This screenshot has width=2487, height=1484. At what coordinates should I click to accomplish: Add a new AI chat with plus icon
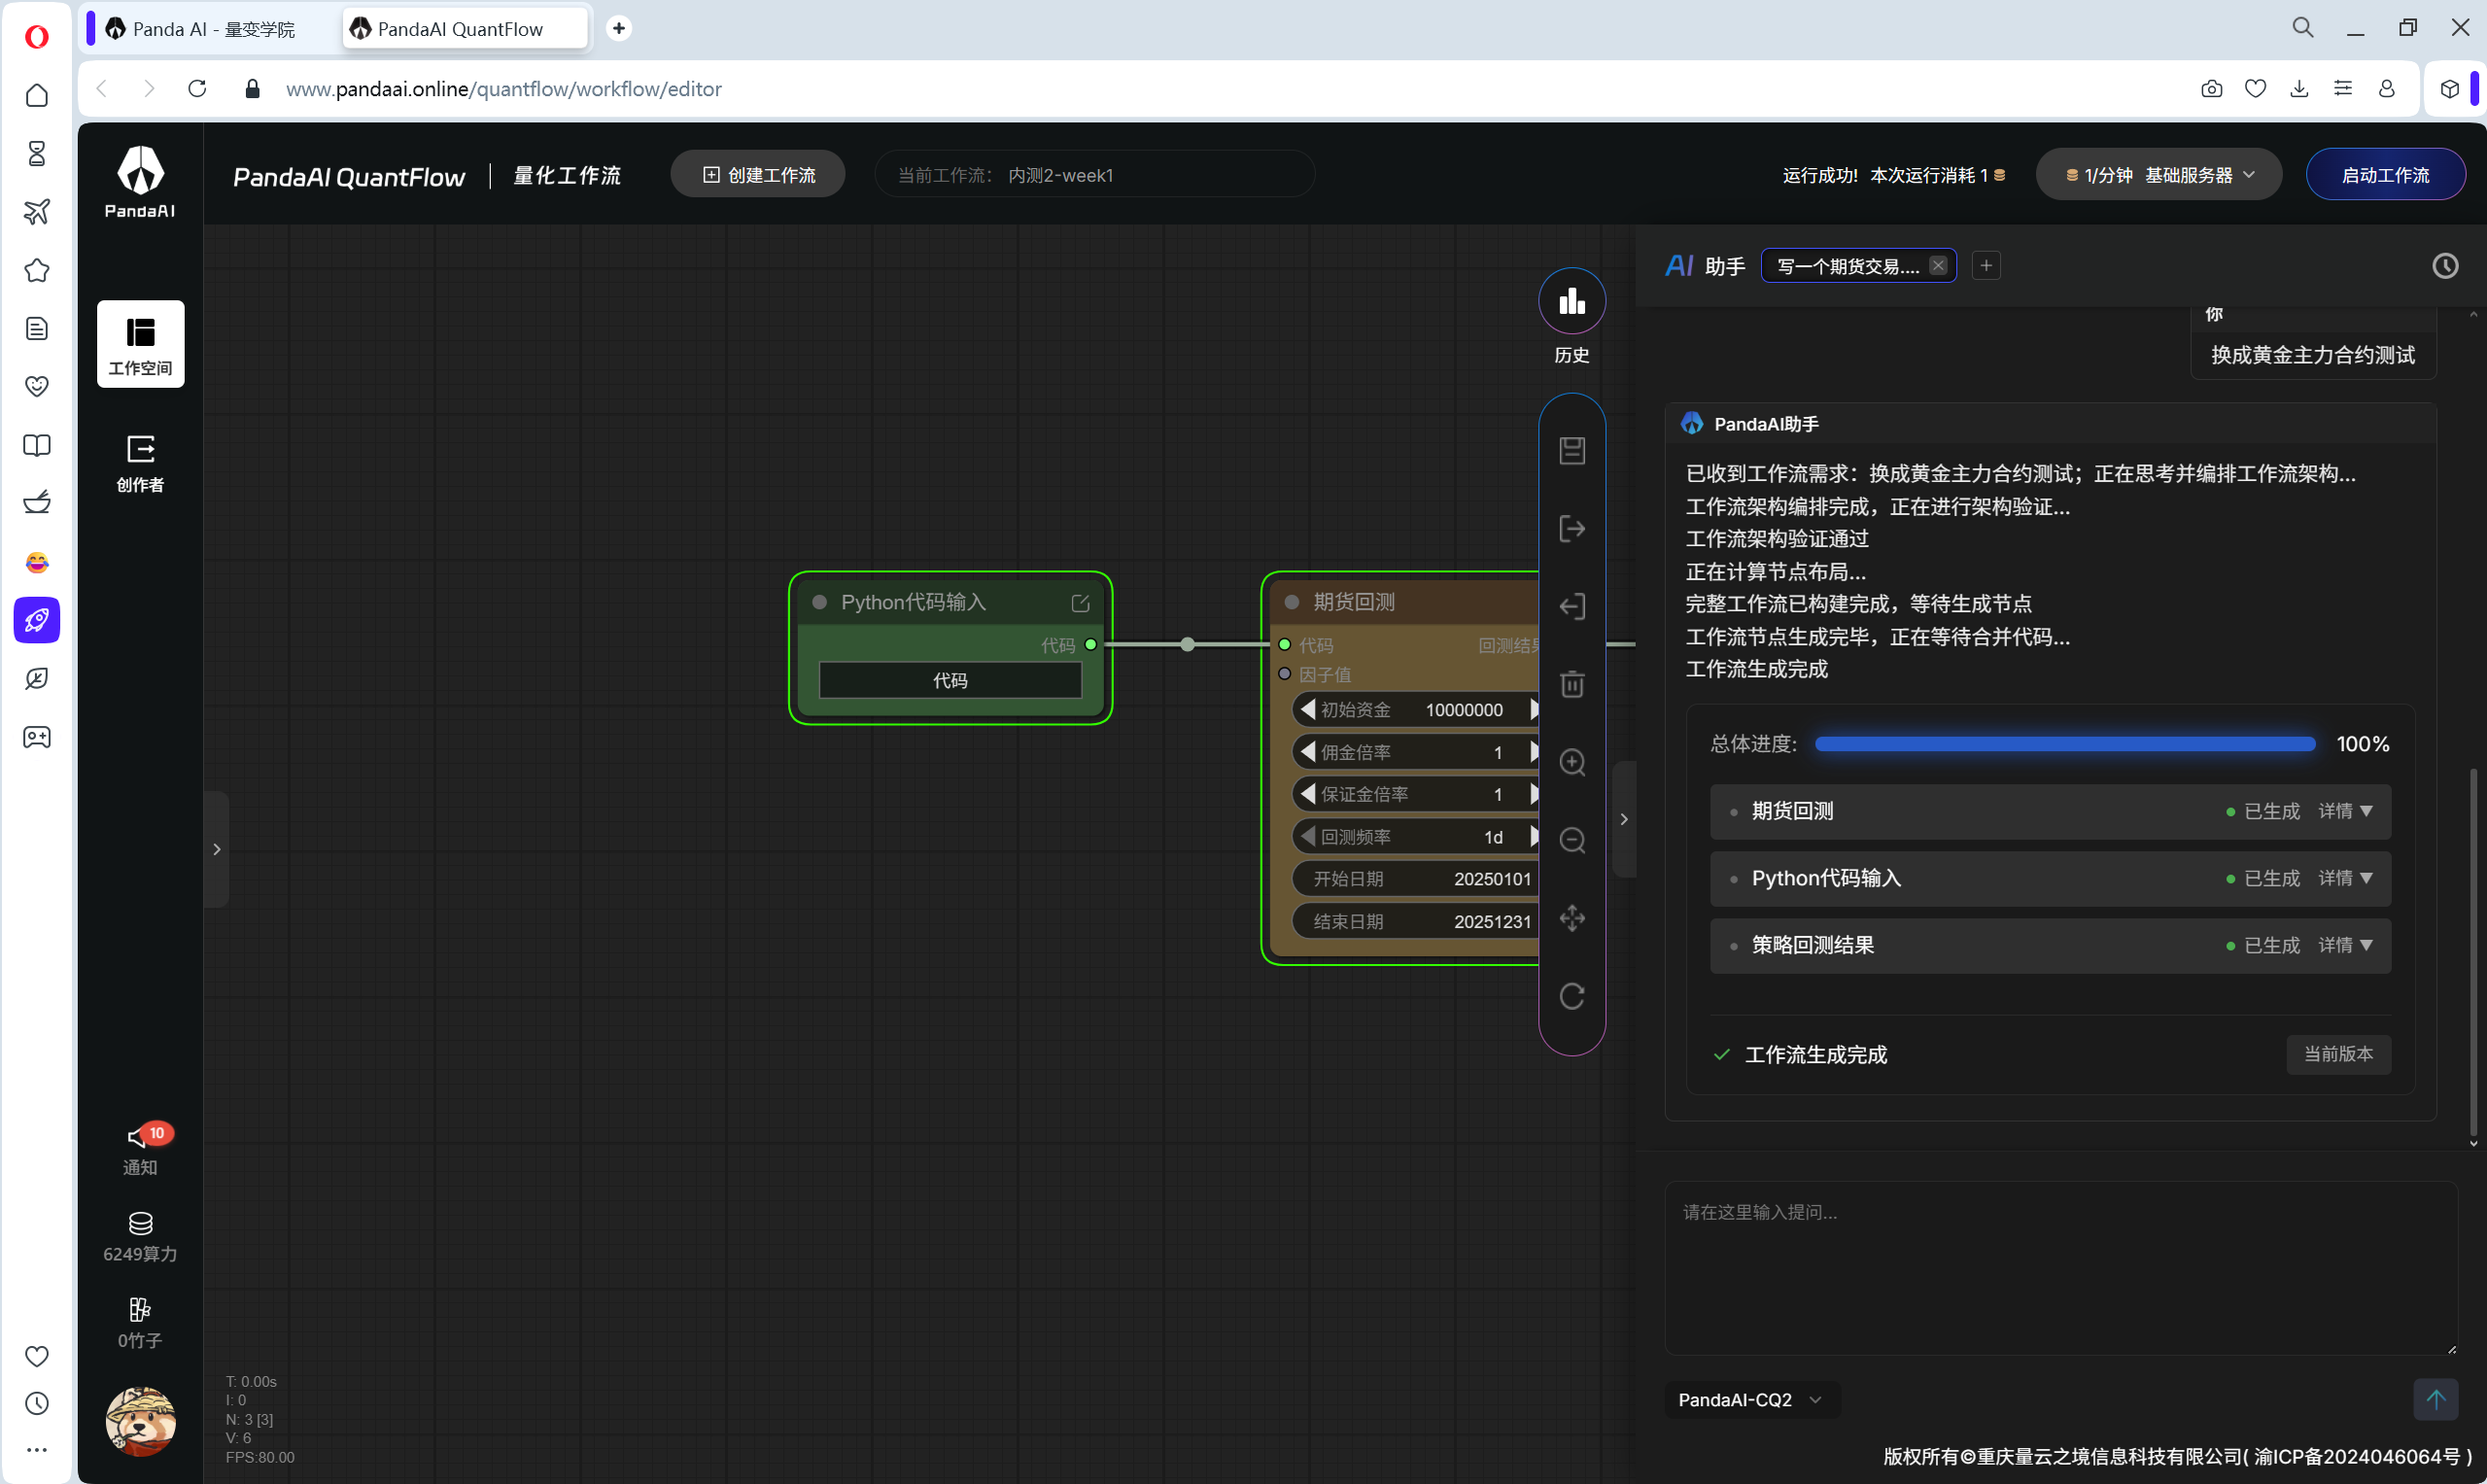(1986, 266)
